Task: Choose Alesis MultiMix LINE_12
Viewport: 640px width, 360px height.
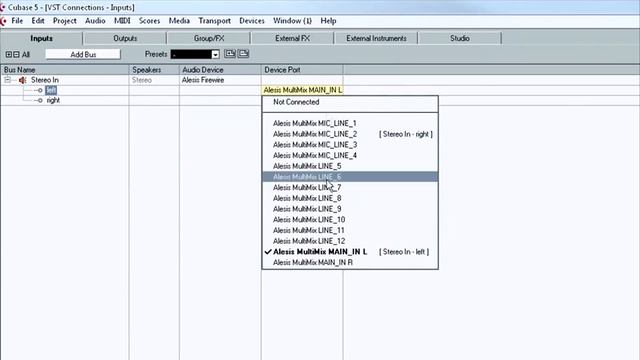Action: click(x=350, y=241)
